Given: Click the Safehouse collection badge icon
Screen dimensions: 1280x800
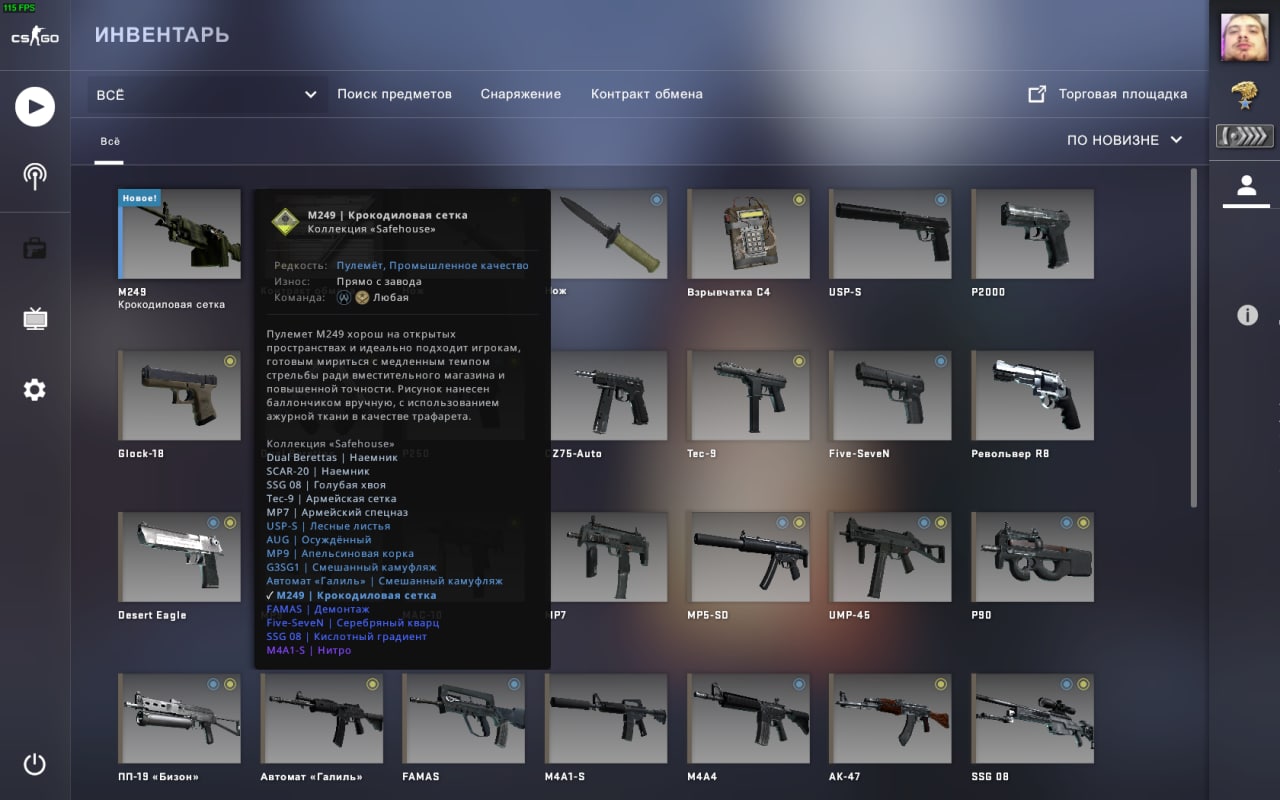Looking at the screenshot, I should [x=287, y=221].
